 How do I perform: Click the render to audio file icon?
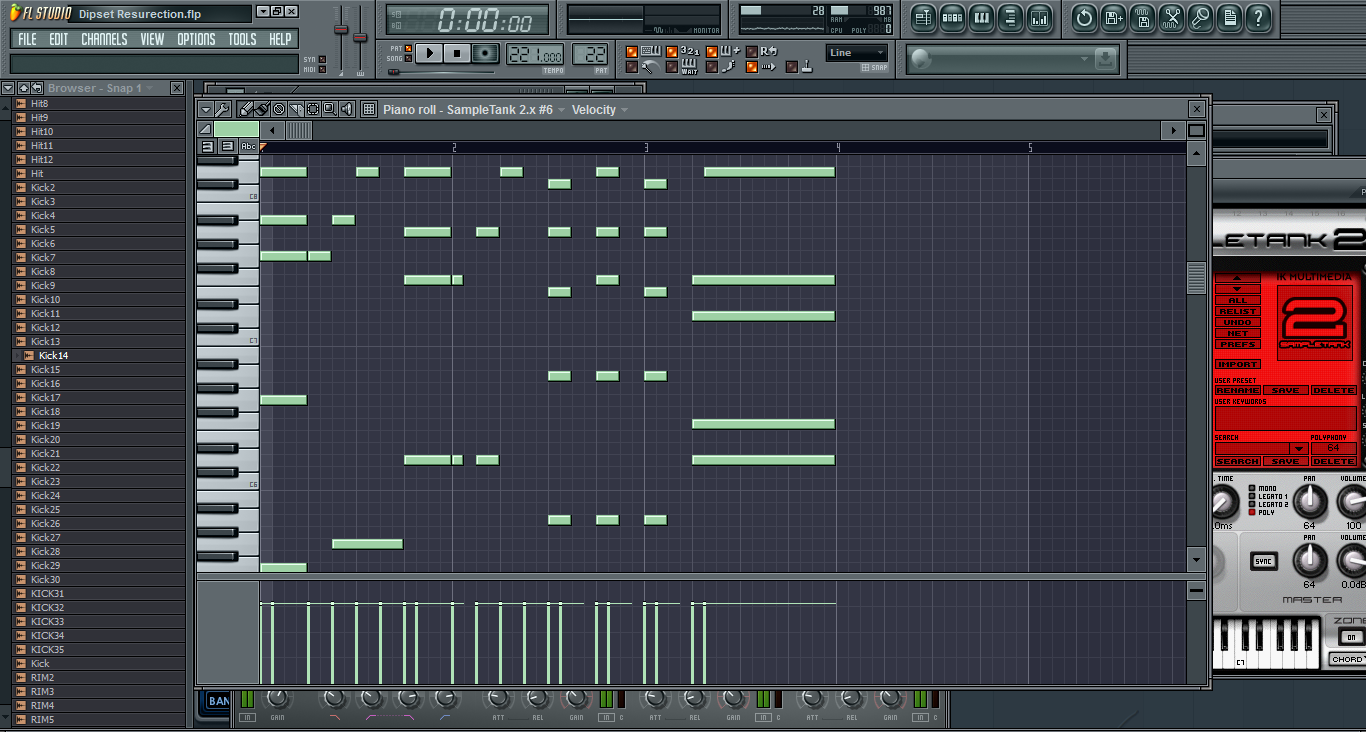[x=1143, y=18]
